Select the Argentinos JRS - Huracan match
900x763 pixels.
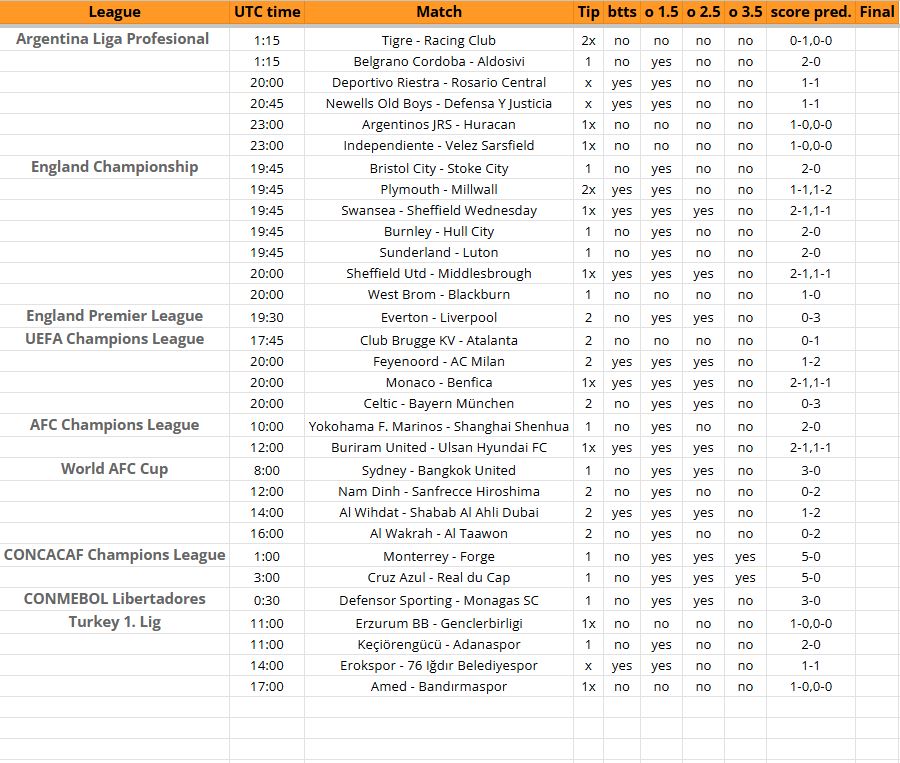tap(439, 125)
